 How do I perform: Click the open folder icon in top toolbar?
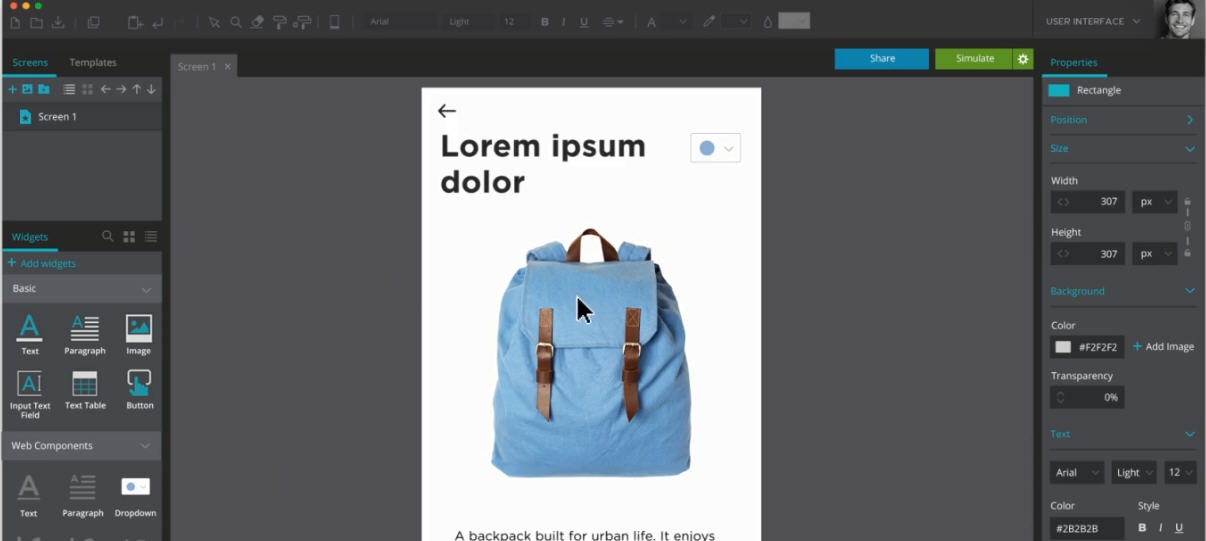pos(36,22)
